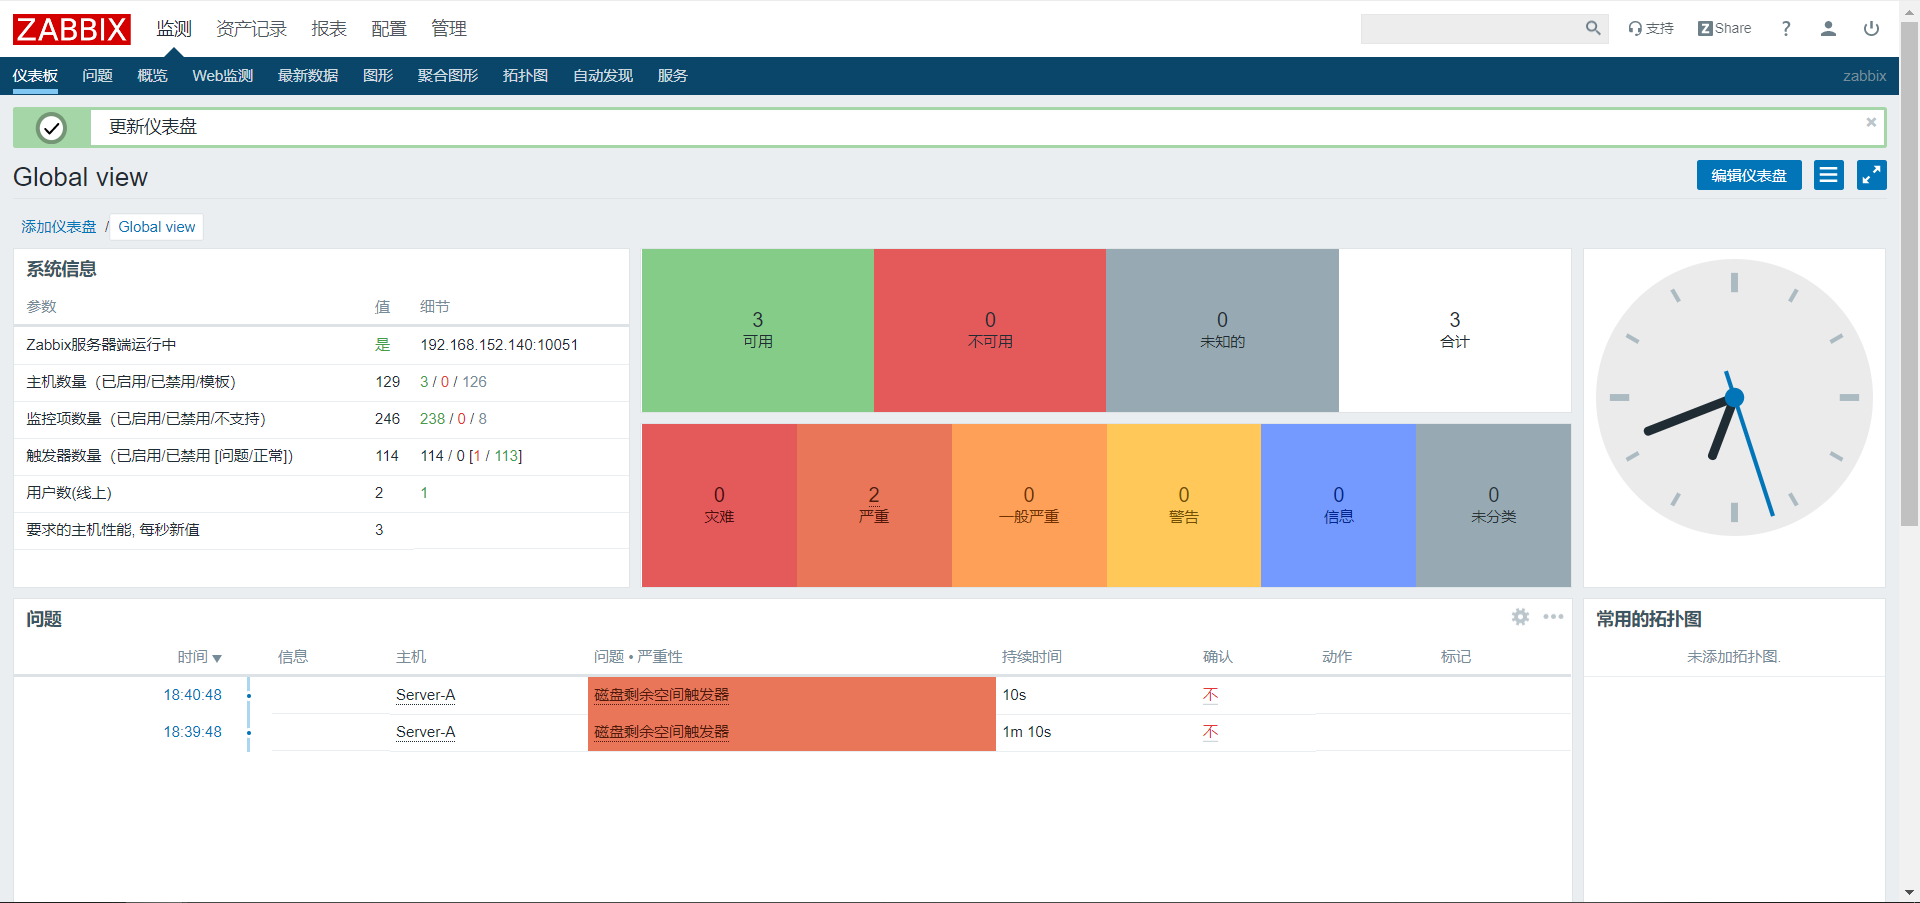The height and width of the screenshot is (903, 1920).
Task: Switch to the 服务 submenu tab
Action: coord(672,76)
